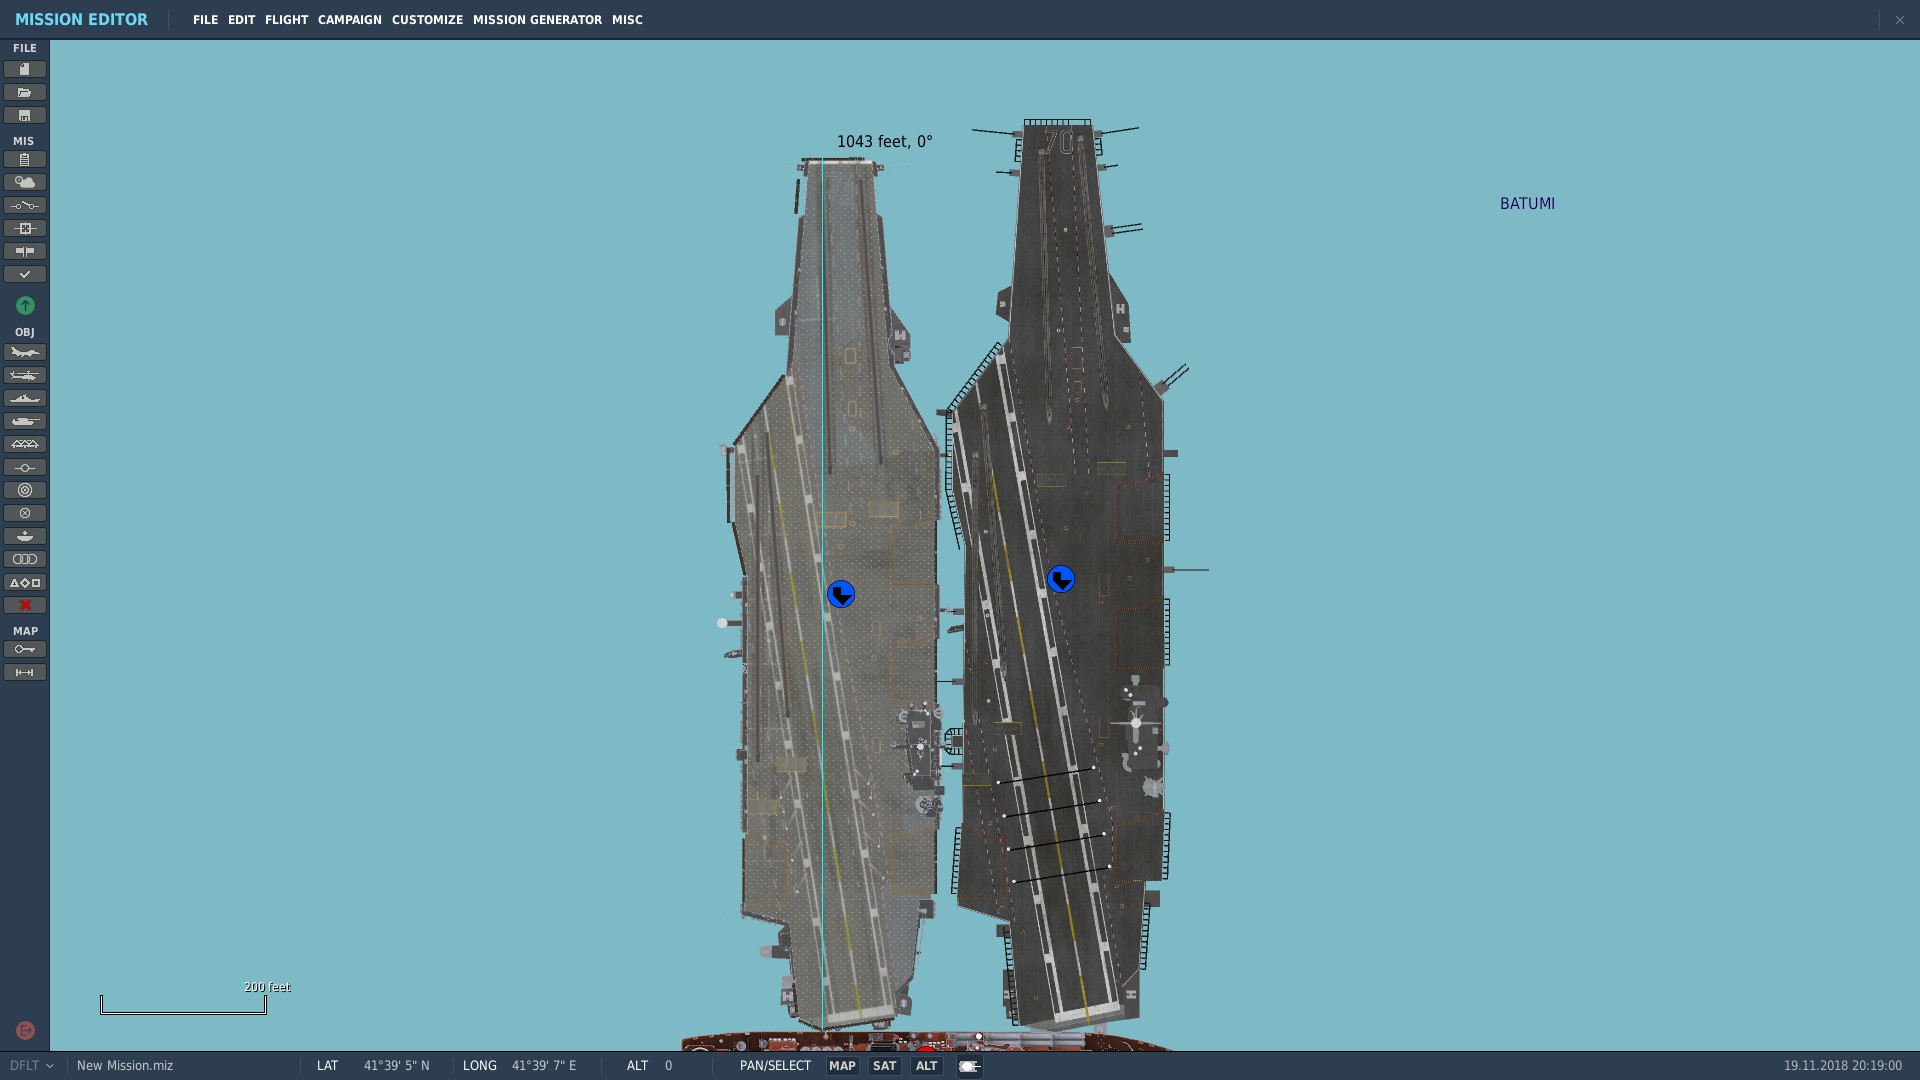Open the MISC menu

pos(627,20)
